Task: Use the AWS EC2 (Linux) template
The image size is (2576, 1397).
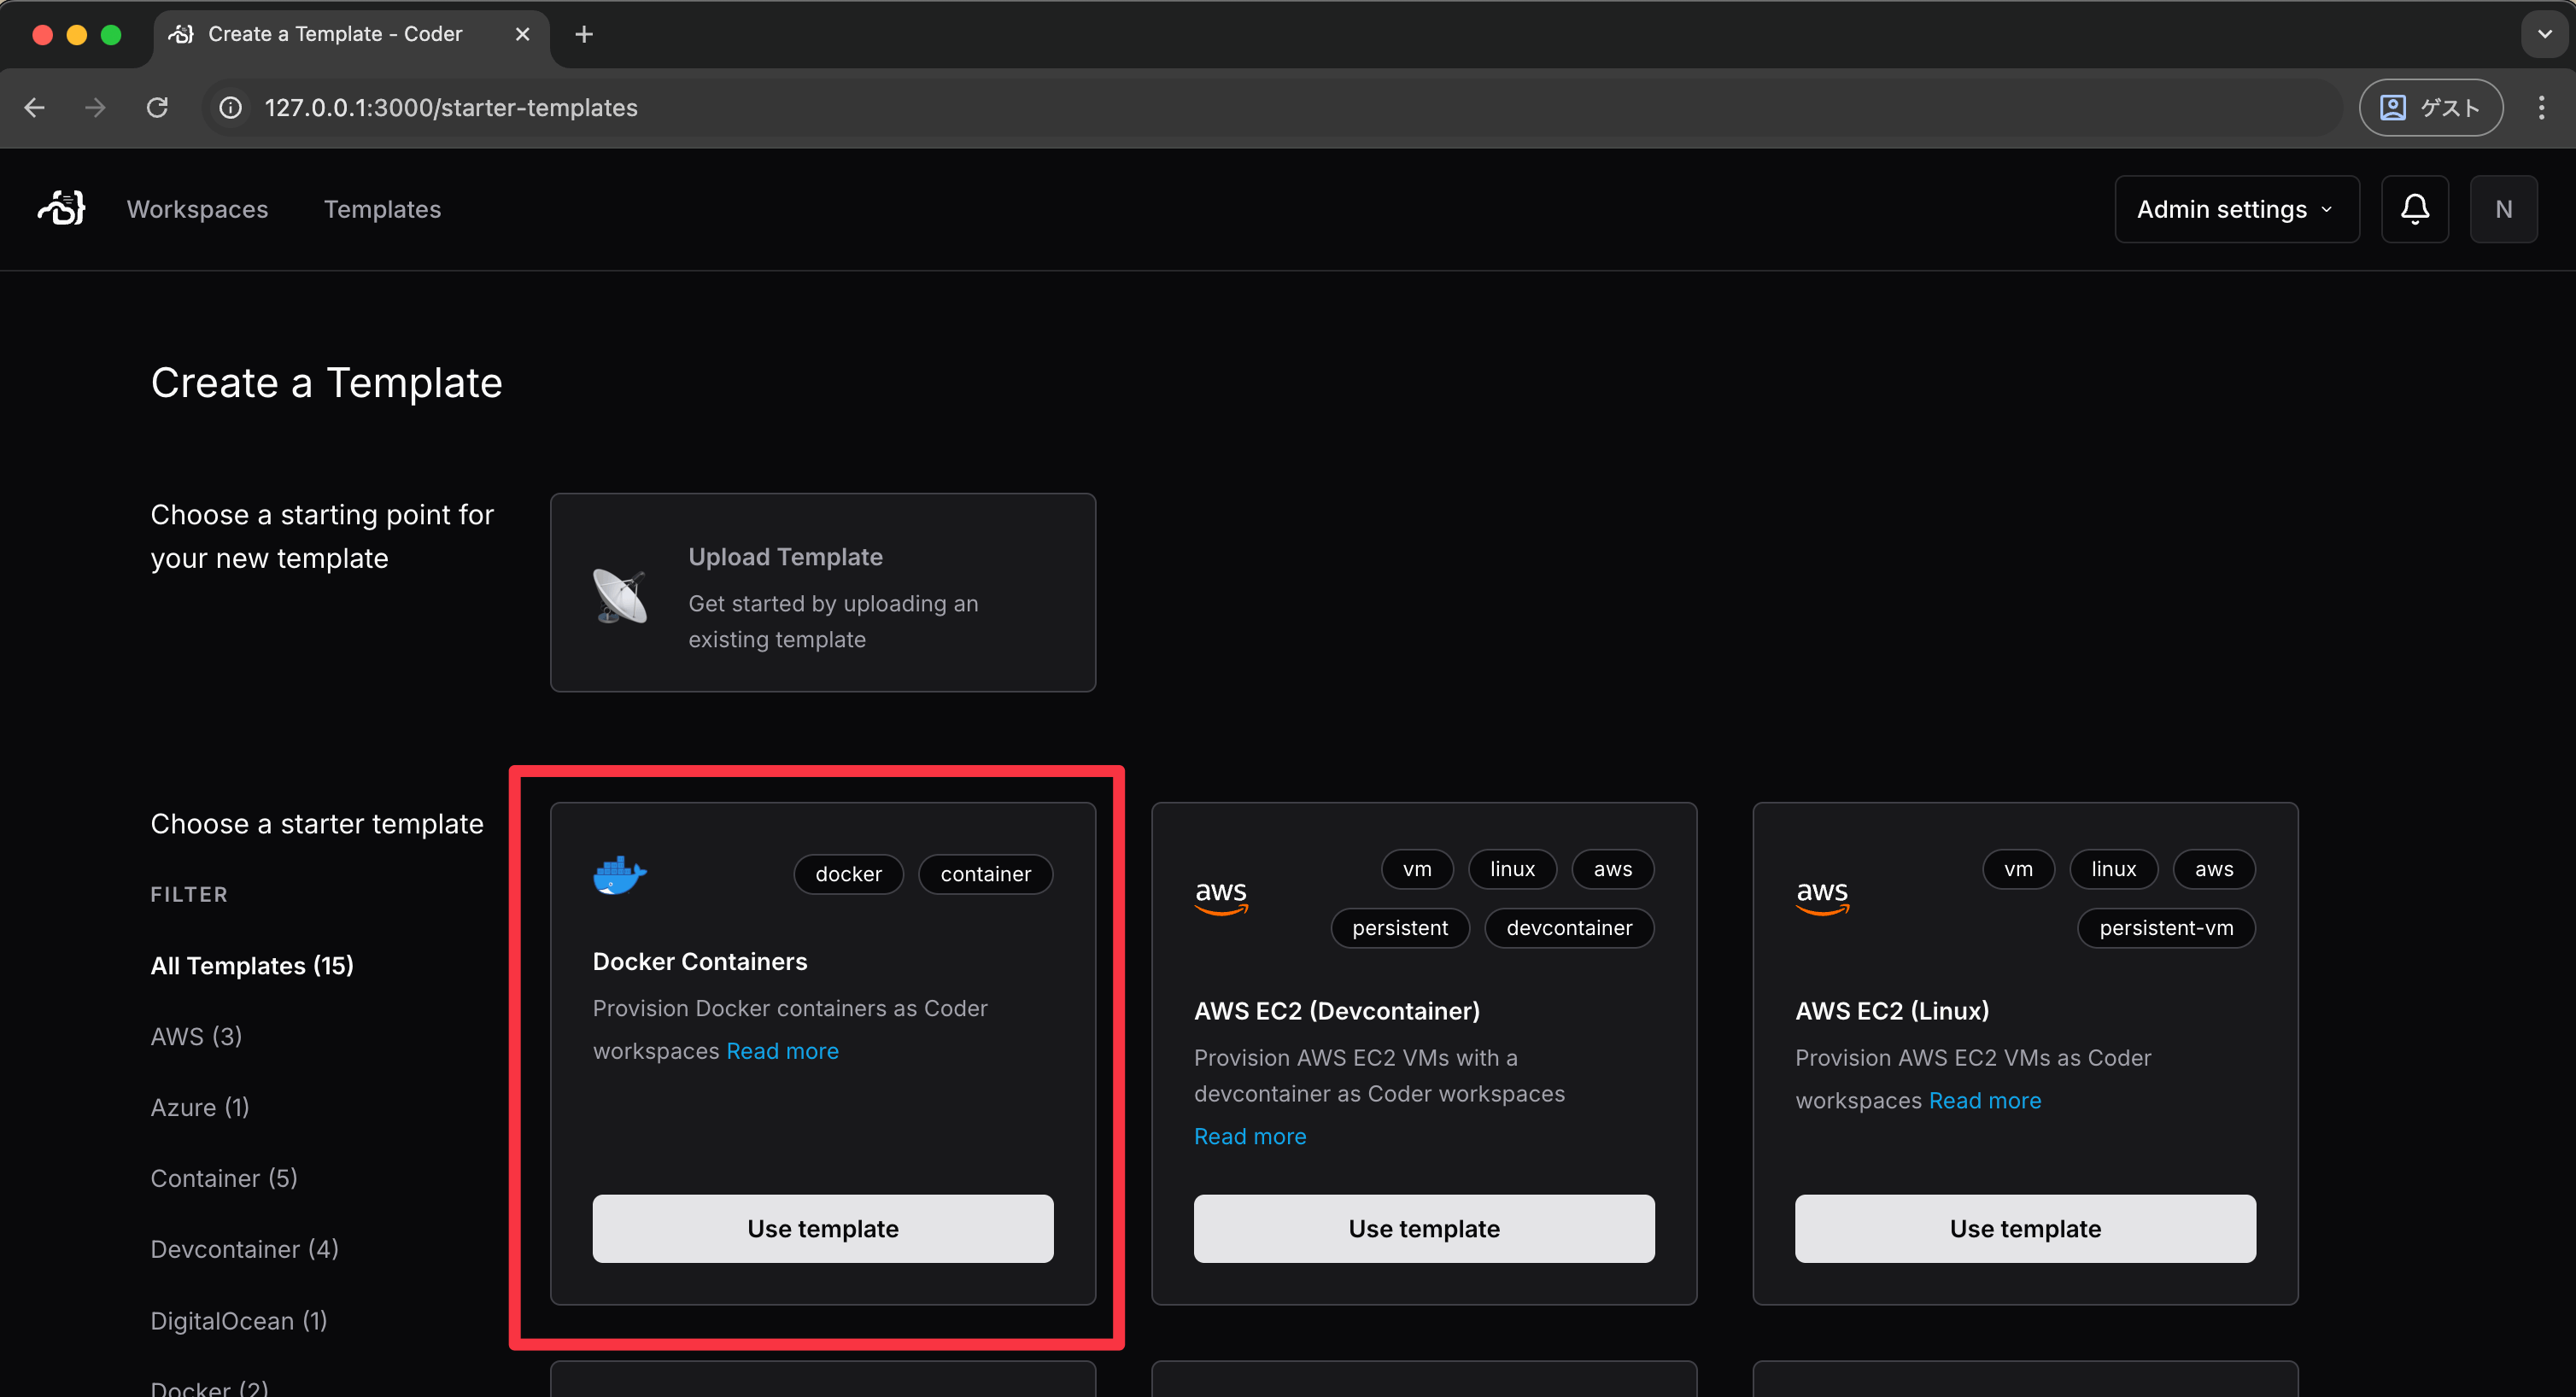Action: click(x=2025, y=1228)
